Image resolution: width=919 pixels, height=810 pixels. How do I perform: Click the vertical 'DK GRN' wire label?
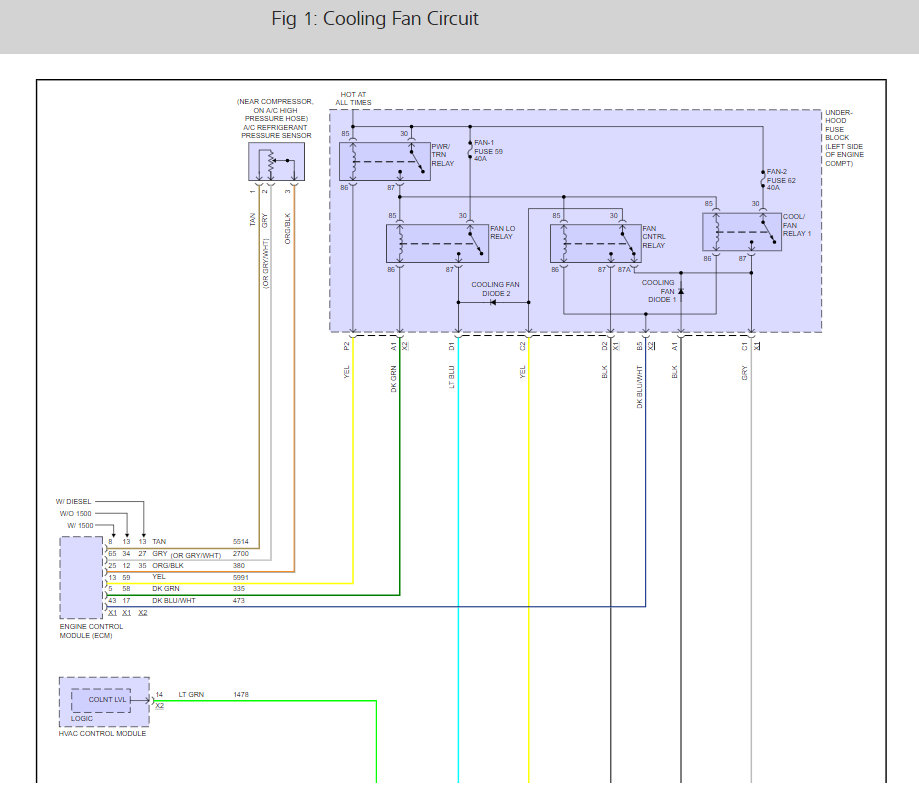[x=393, y=379]
